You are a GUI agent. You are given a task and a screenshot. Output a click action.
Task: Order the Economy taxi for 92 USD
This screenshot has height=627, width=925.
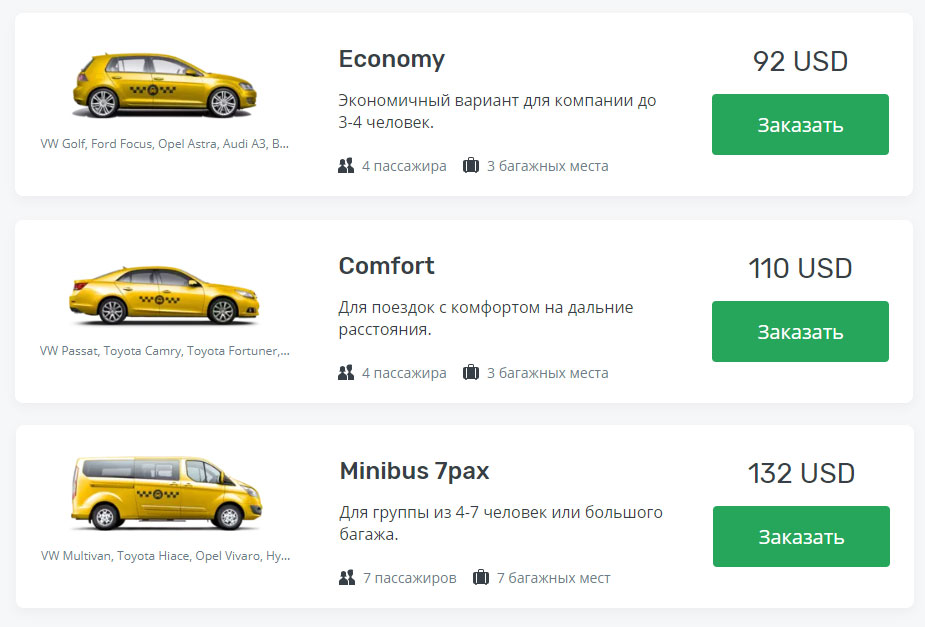pyautogui.click(x=800, y=124)
